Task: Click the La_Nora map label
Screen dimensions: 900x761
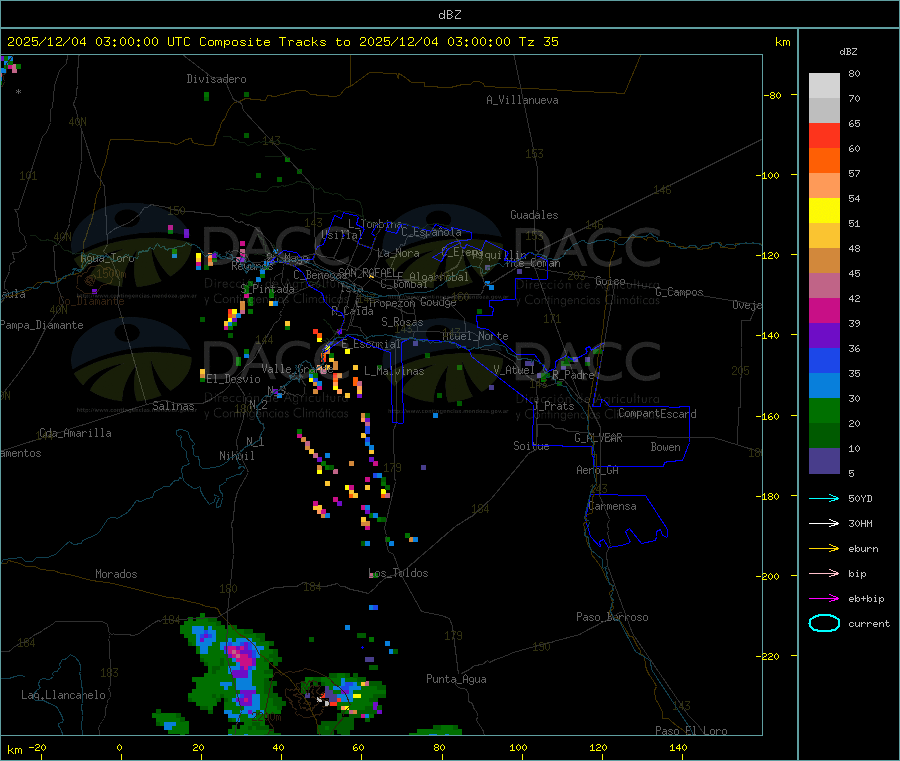Action: pyautogui.click(x=398, y=253)
